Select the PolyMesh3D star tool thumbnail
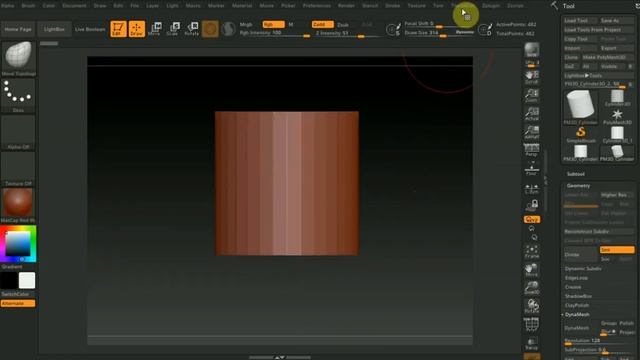This screenshot has height=360, width=640. [617, 116]
